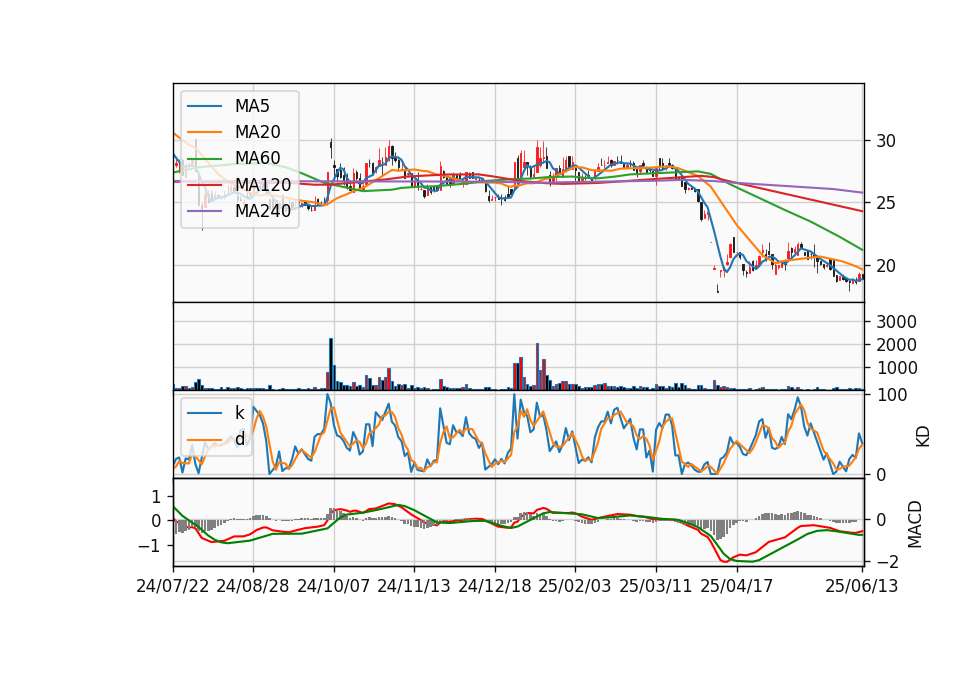The height and width of the screenshot is (690, 960).
Task: Click the 'k' legend label in KD panel
Action: pyautogui.click(x=239, y=413)
